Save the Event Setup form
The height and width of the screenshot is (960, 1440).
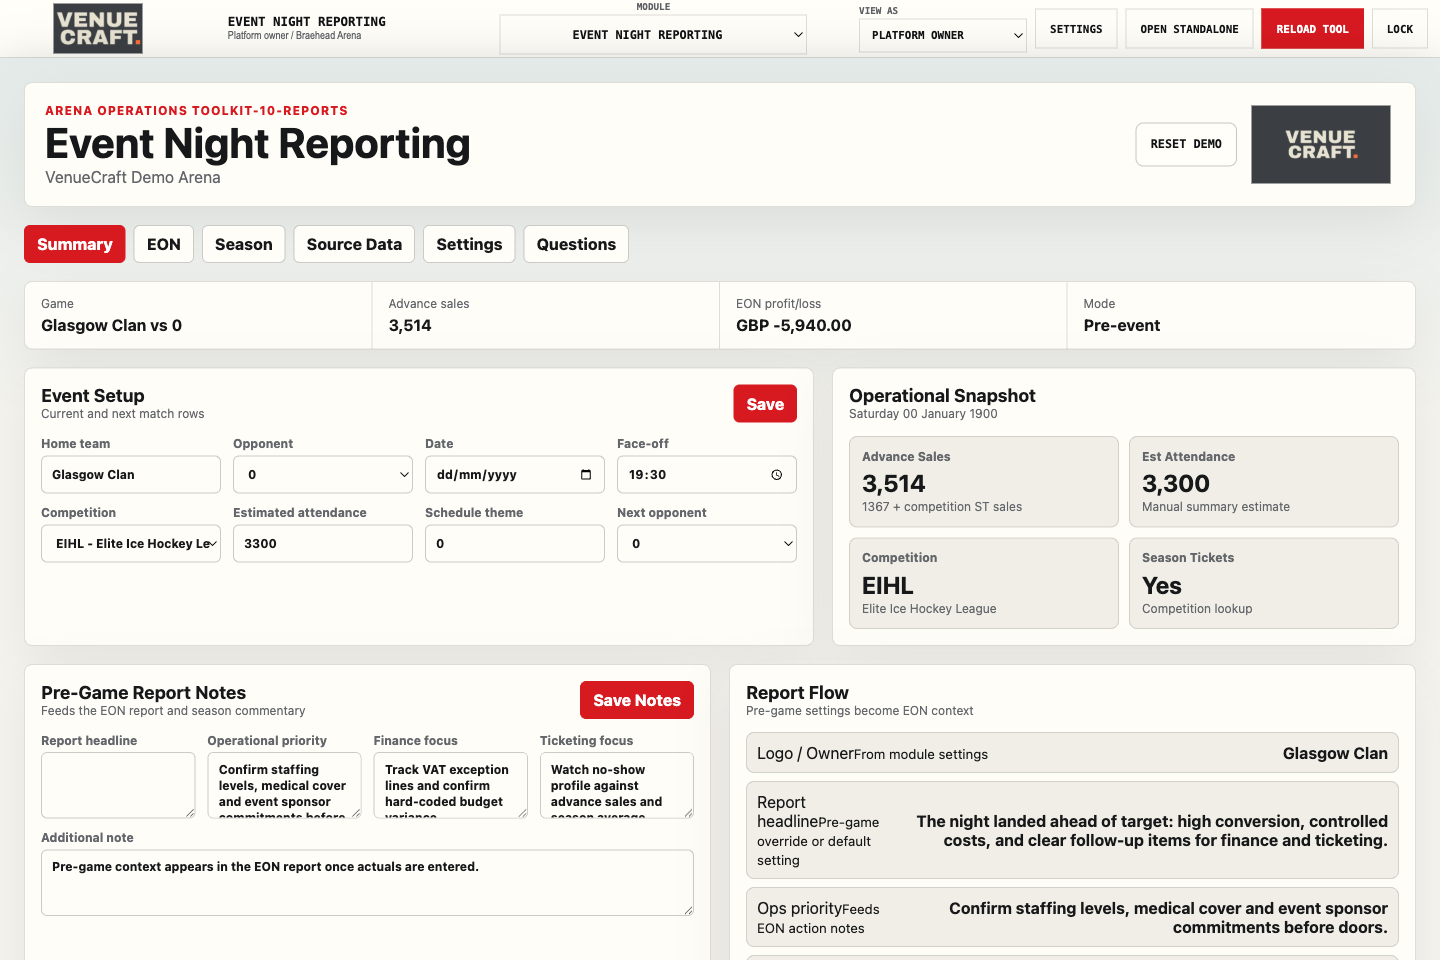(x=765, y=404)
